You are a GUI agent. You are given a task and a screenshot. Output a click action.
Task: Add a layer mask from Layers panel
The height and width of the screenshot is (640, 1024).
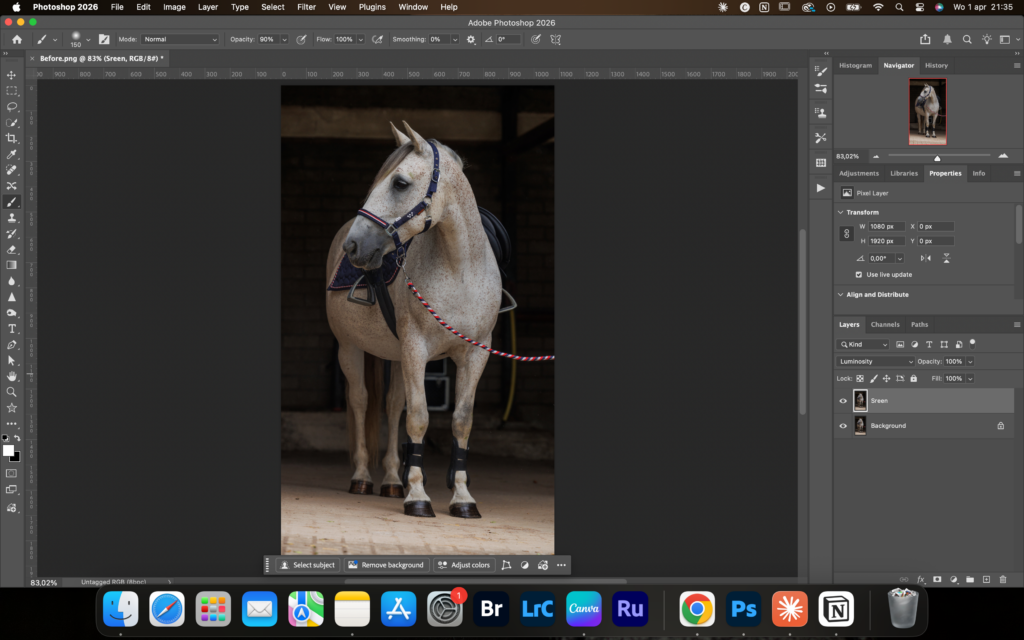(937, 579)
